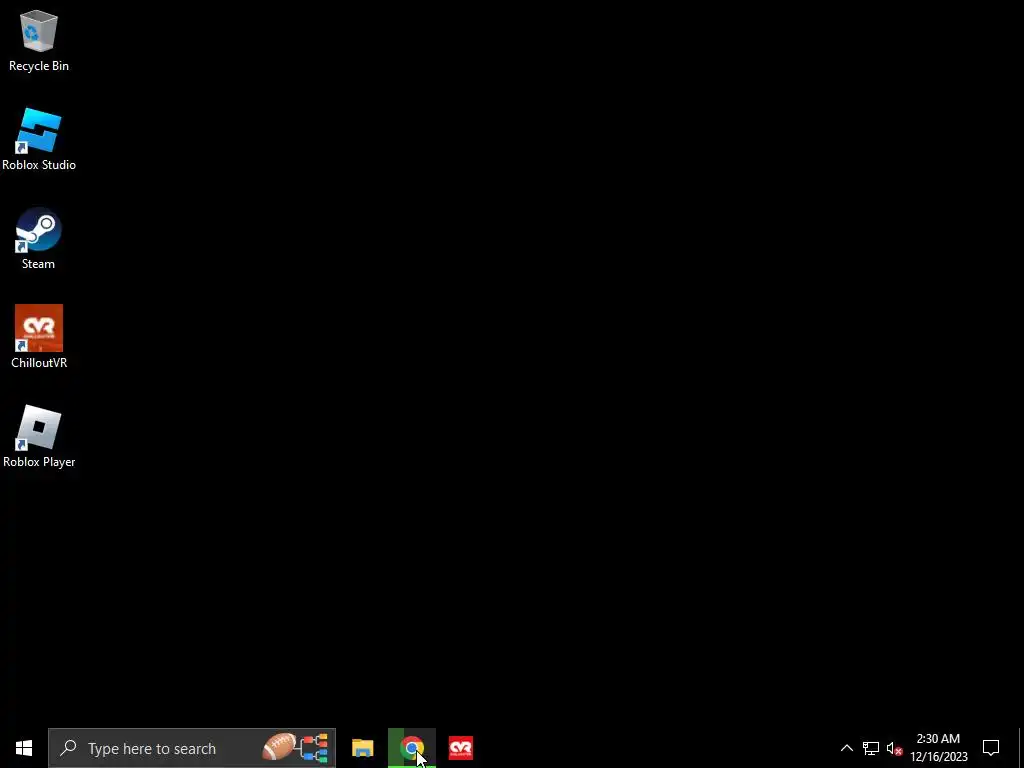Image resolution: width=1024 pixels, height=768 pixels.
Task: Show hidden system tray icons
Action: (x=846, y=748)
